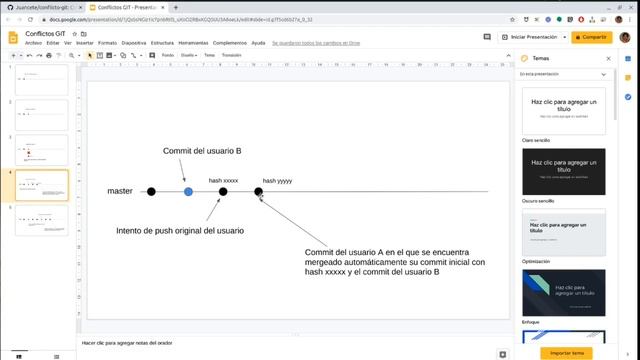This screenshot has width=640, height=360.
Task: Open Calendar in the side panel
Action: click(628, 59)
